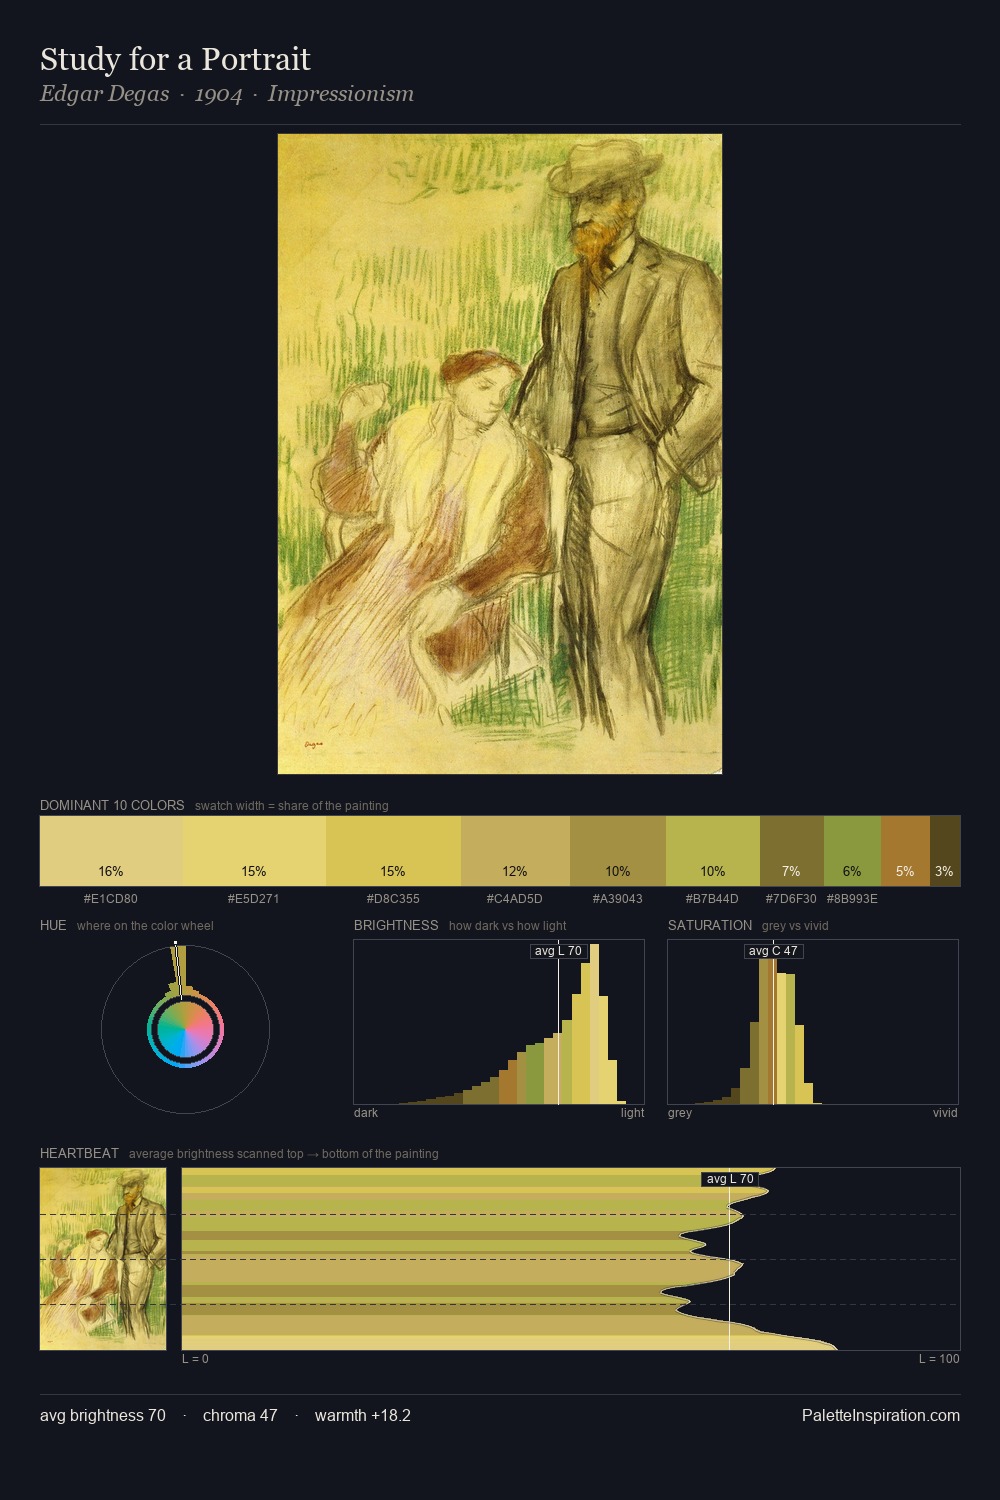Click the 'SATURATION' section heading
Screen dimensions: 1000x1500
(x=710, y=925)
